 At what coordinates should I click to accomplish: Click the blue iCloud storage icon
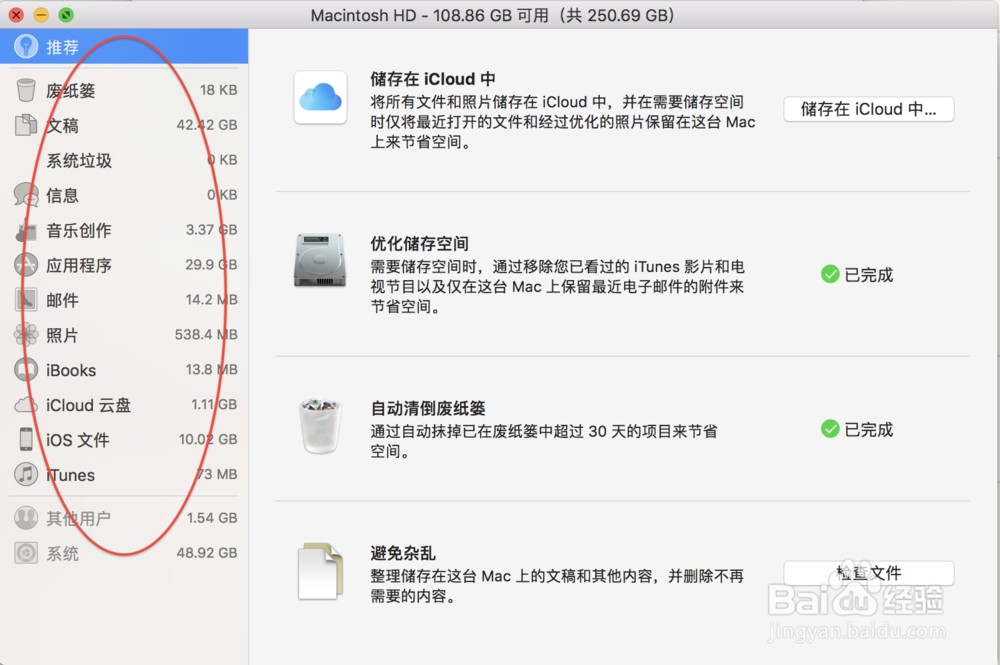pyautogui.click(x=320, y=97)
